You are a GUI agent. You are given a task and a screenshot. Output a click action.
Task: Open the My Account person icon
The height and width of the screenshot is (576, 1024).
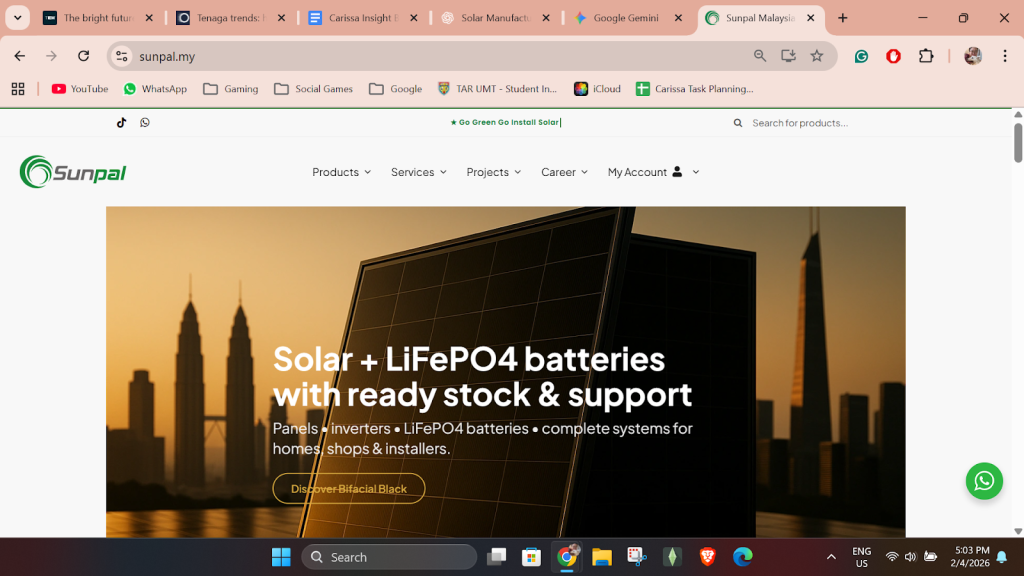tap(677, 171)
